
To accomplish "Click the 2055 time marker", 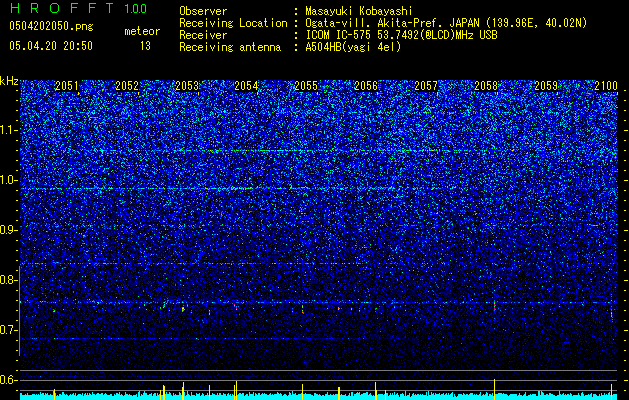I will click(x=306, y=86).
